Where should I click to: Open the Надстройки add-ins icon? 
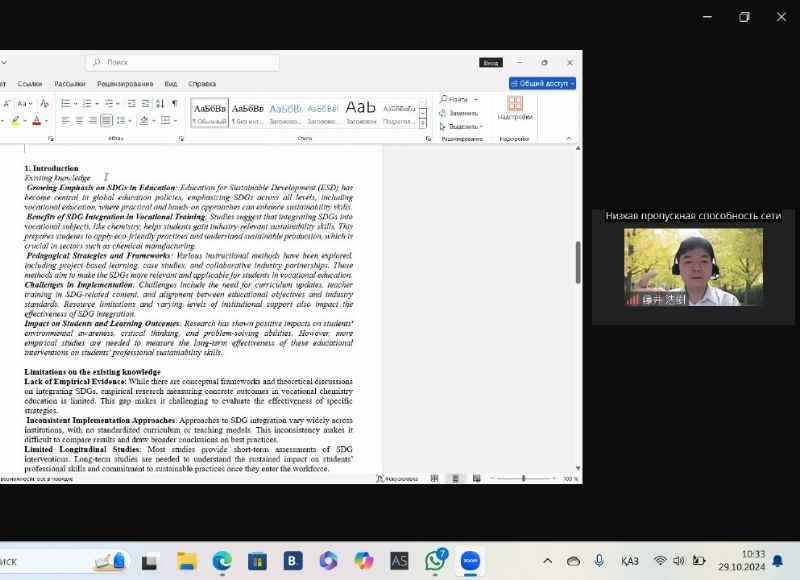click(515, 107)
